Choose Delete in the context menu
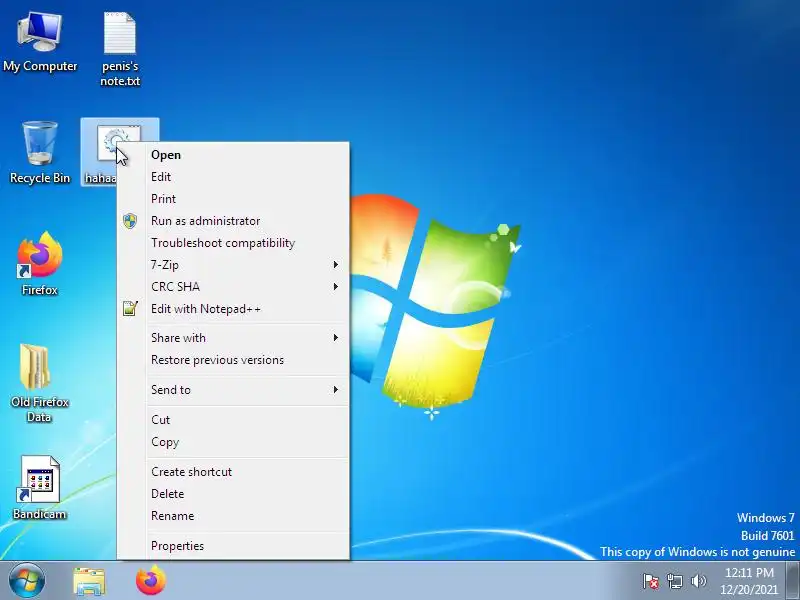The width and height of the screenshot is (800, 600). click(x=234, y=494)
